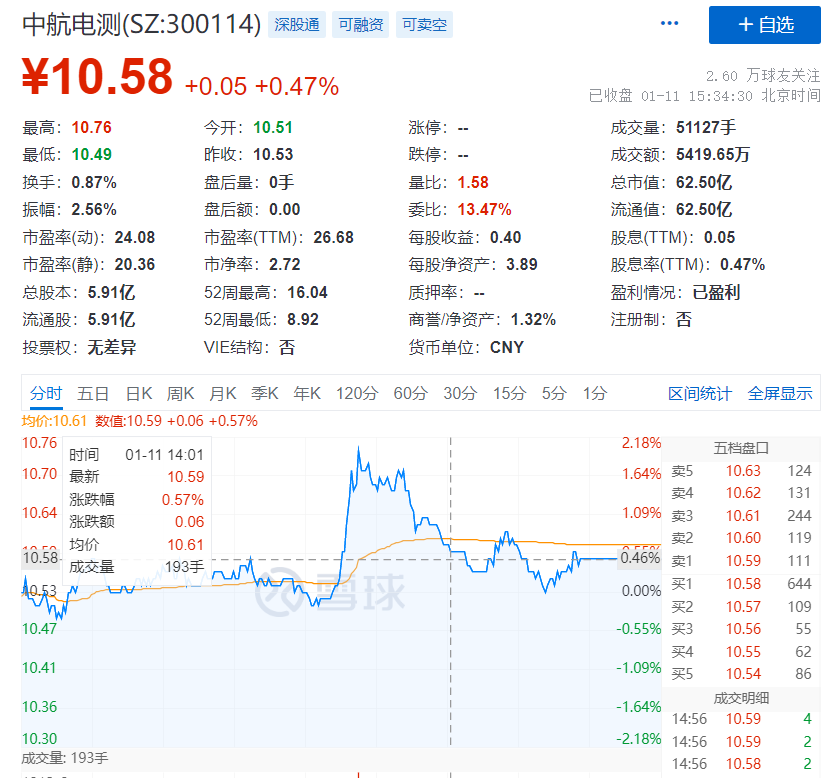The width and height of the screenshot is (834, 778).
Task: Open the 区间统计 link
Action: click(700, 394)
